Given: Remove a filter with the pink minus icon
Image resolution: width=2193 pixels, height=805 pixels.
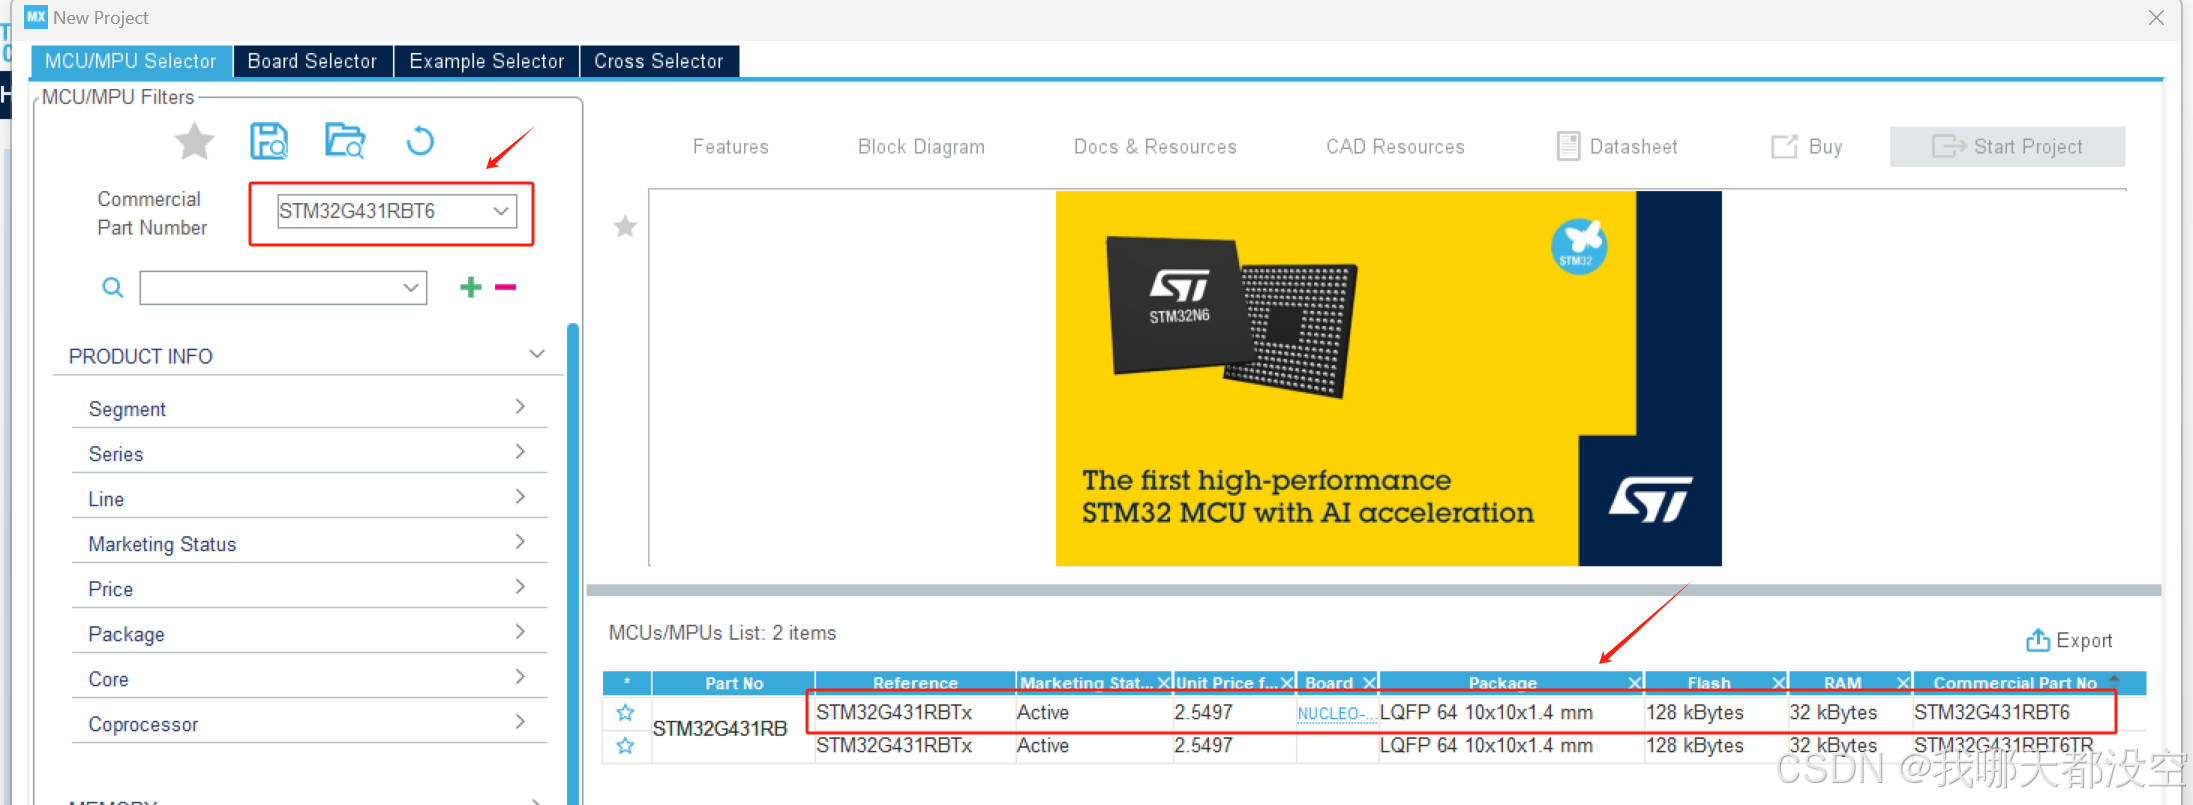Looking at the screenshot, I should click(506, 287).
